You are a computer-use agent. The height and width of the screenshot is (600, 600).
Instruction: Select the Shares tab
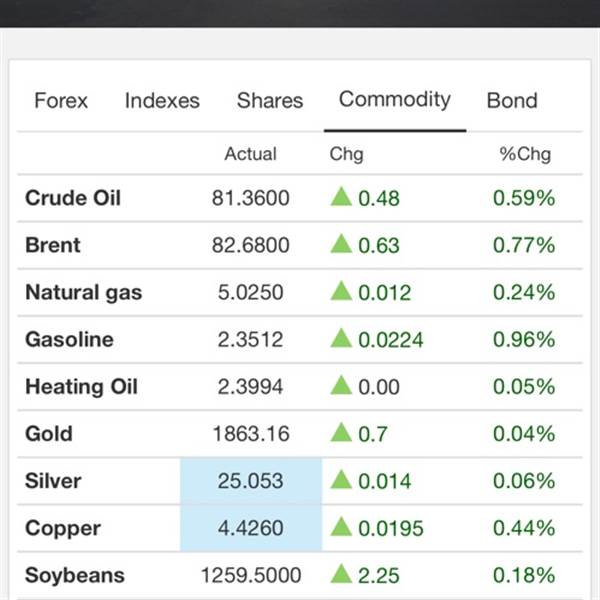click(270, 101)
